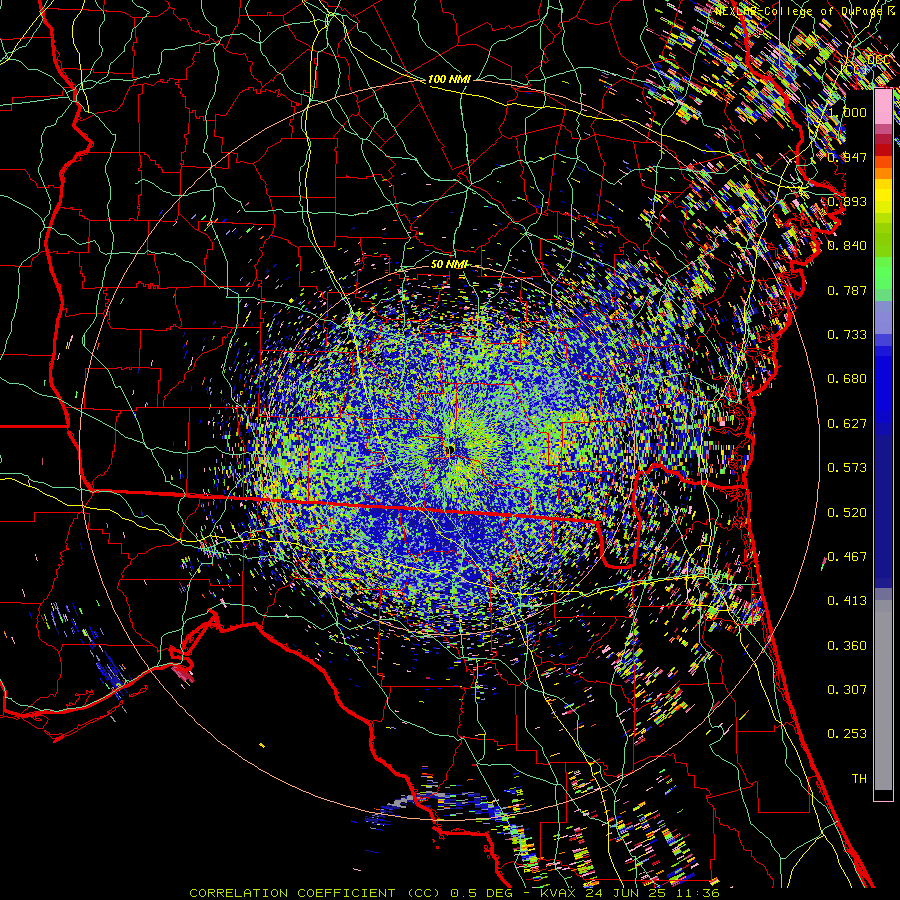Click the 0.360 legend value
This screenshot has height=900, width=900.
click(x=847, y=646)
